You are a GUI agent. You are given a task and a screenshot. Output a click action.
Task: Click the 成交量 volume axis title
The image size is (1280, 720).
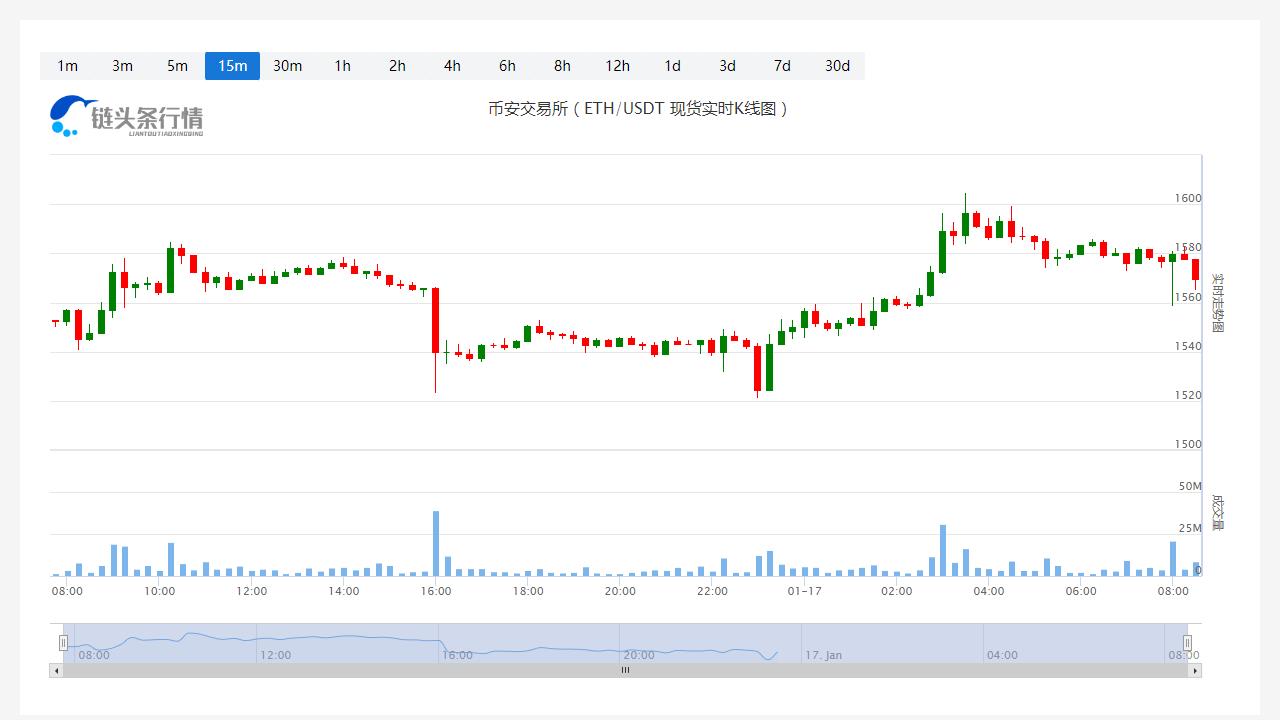[1217, 512]
